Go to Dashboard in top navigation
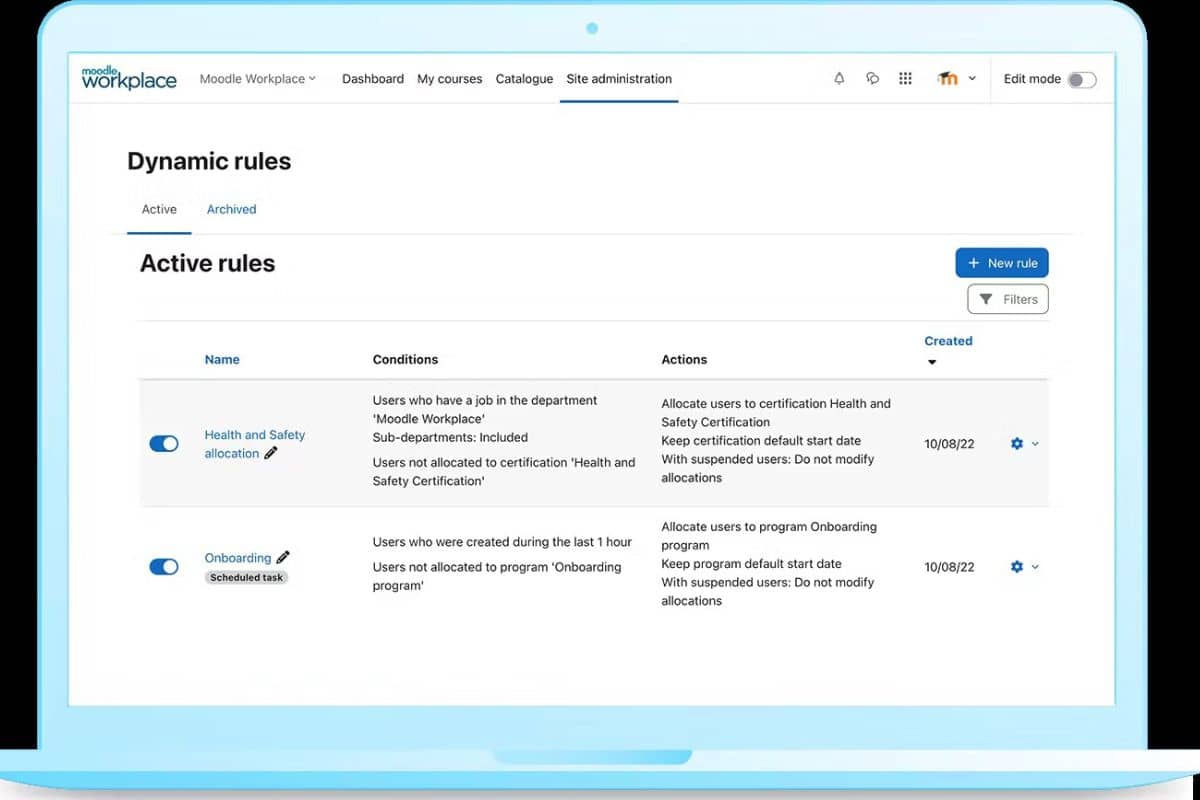Viewport: 1200px width, 800px height. click(x=373, y=78)
